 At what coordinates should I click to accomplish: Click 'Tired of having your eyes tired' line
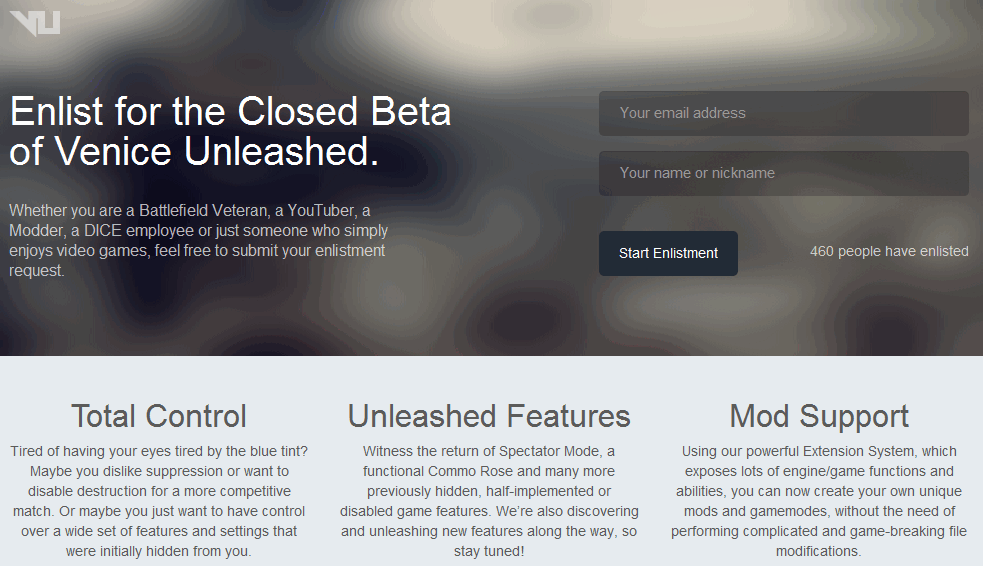coord(159,451)
